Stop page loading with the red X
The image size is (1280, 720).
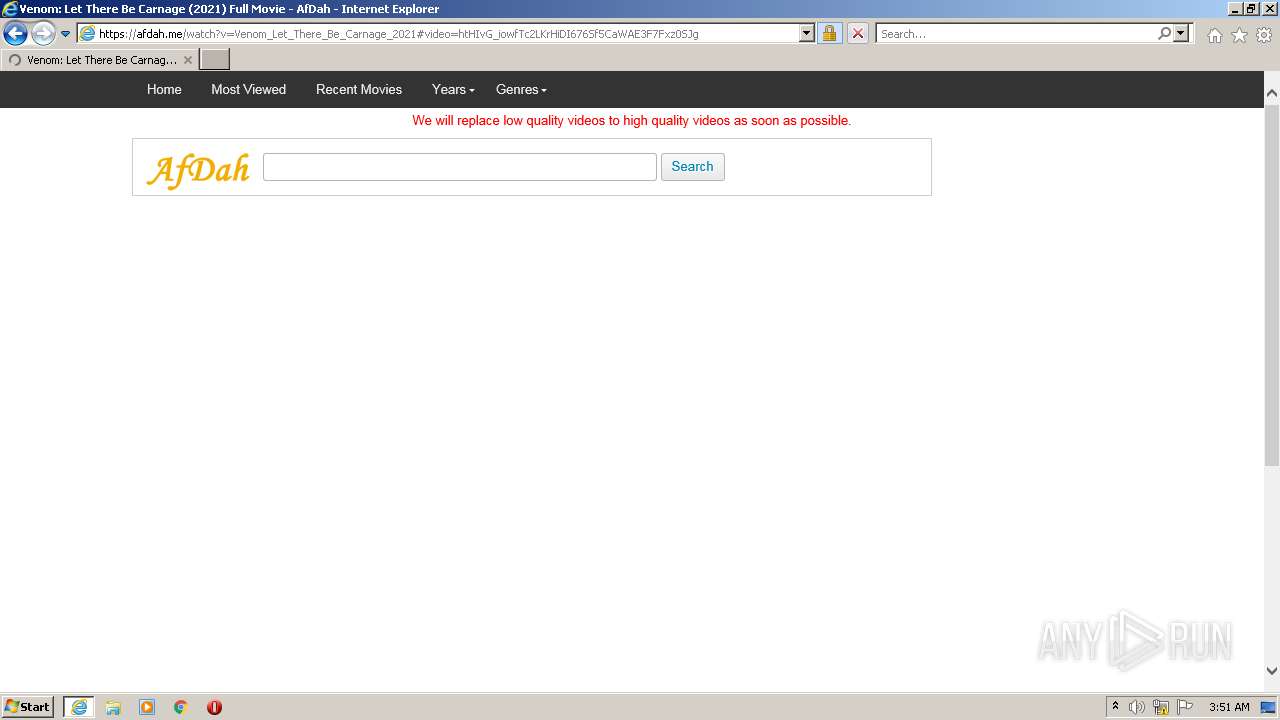[x=858, y=34]
